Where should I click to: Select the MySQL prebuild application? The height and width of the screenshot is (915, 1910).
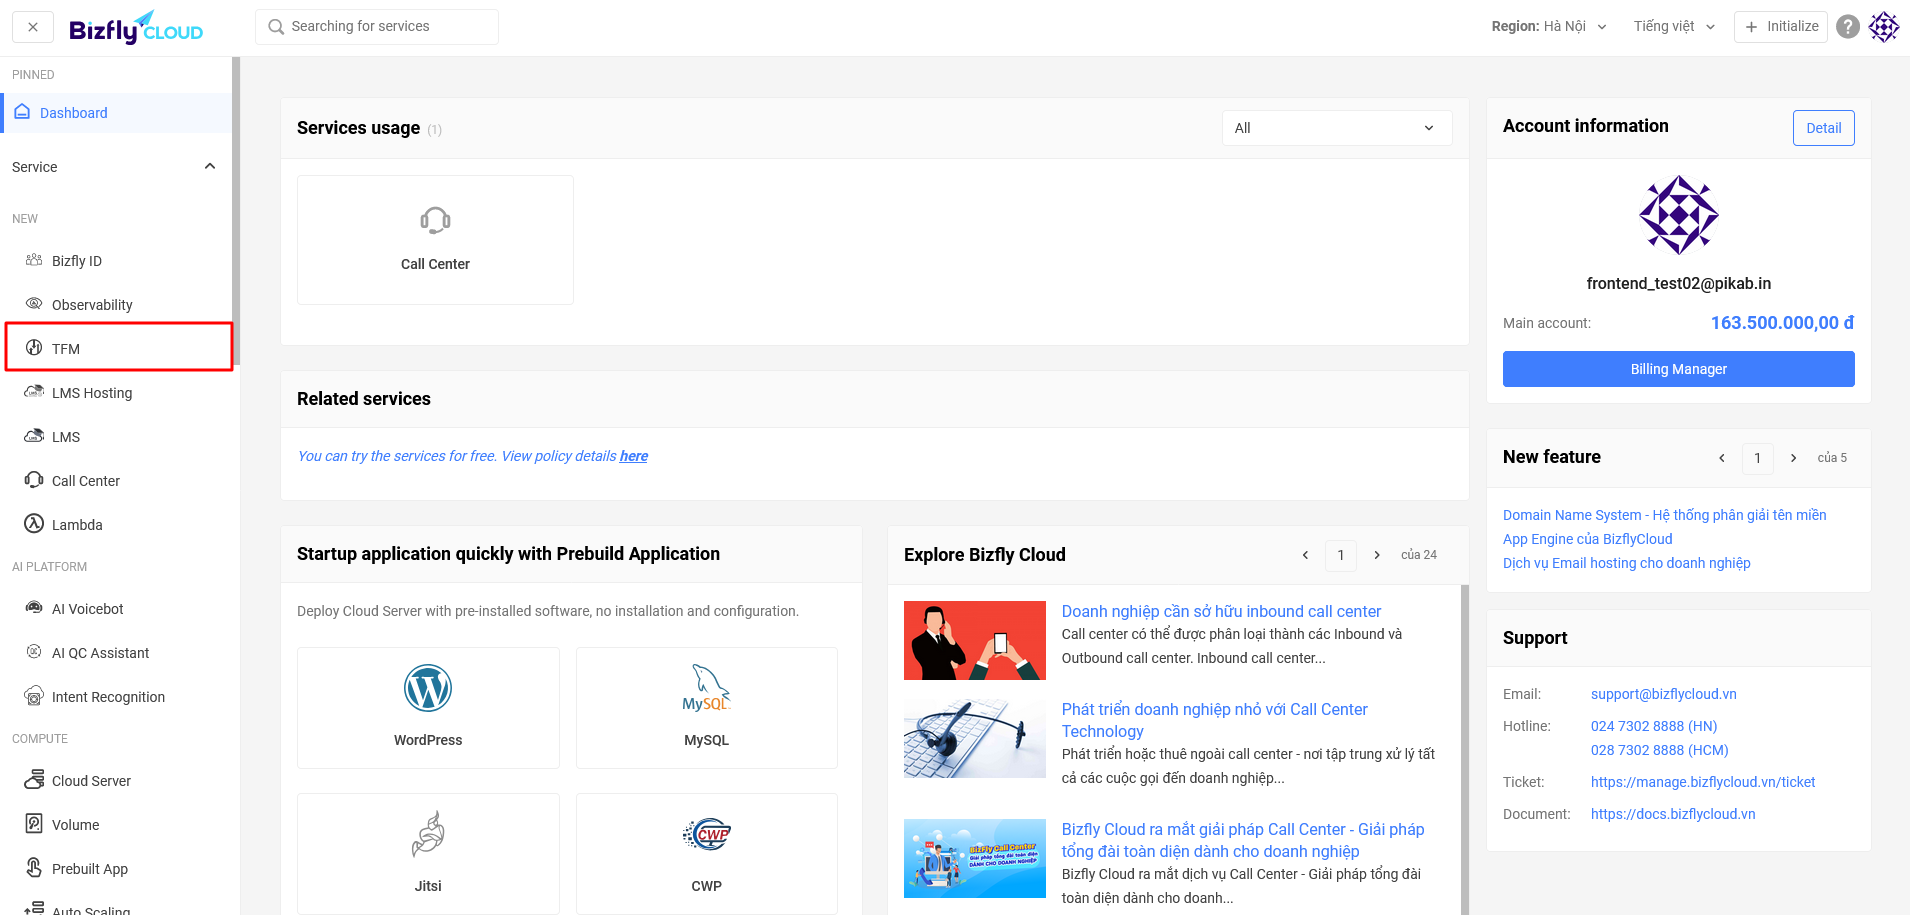[x=707, y=708]
